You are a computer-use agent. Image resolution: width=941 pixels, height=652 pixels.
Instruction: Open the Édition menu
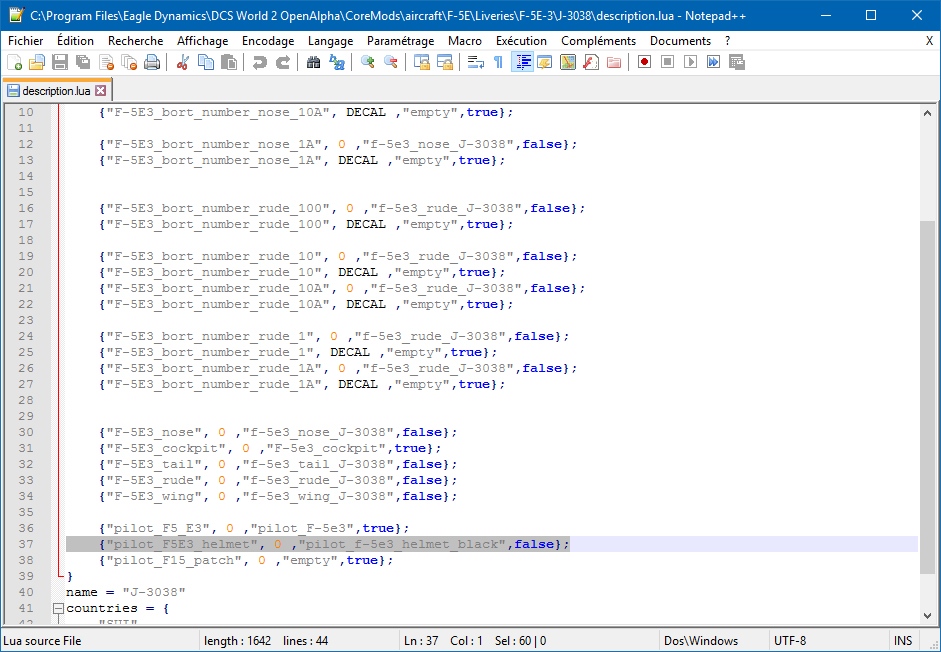tap(76, 41)
